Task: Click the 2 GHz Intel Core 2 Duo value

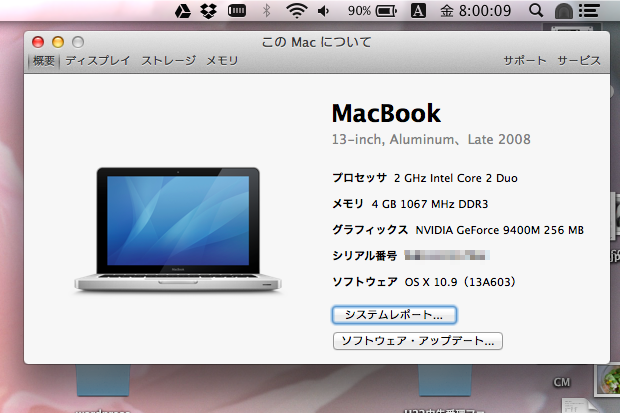Action: (x=456, y=178)
